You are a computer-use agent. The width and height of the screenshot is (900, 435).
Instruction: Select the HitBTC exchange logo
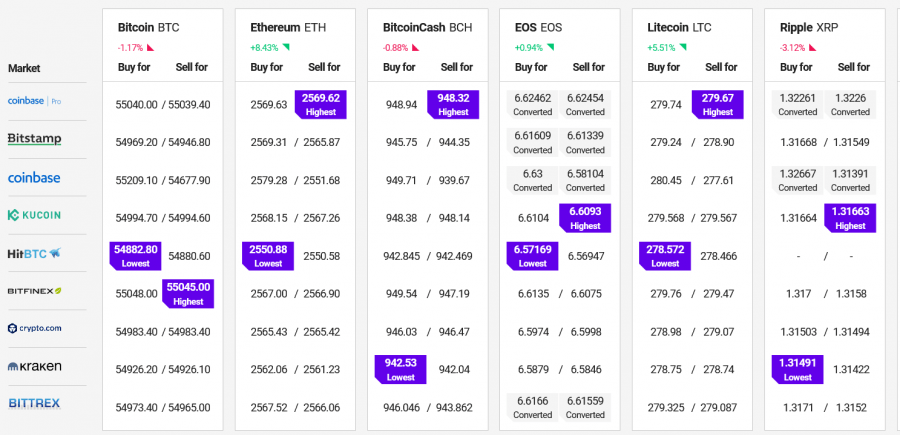point(34,253)
